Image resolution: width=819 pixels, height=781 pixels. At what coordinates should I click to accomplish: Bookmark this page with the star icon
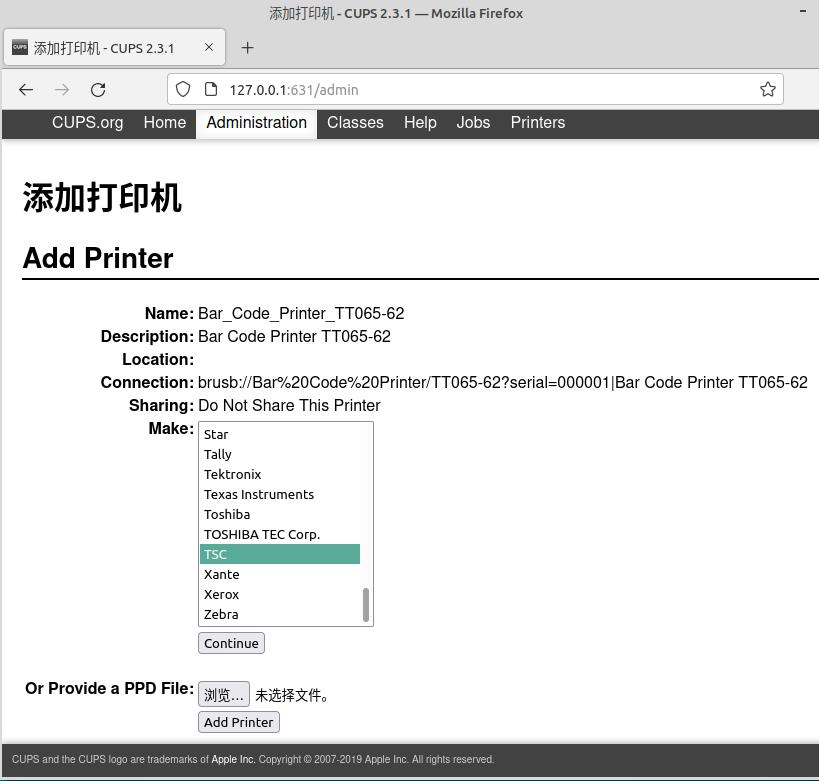(x=767, y=89)
